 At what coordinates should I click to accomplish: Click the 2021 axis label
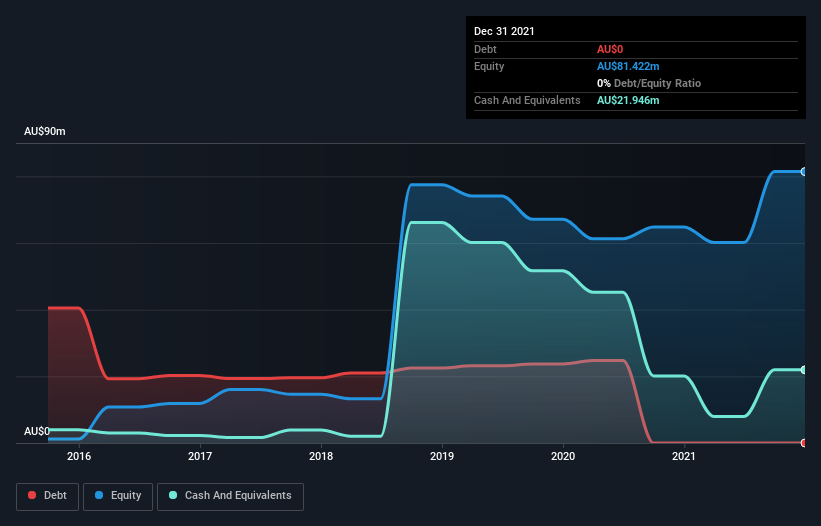pos(684,456)
